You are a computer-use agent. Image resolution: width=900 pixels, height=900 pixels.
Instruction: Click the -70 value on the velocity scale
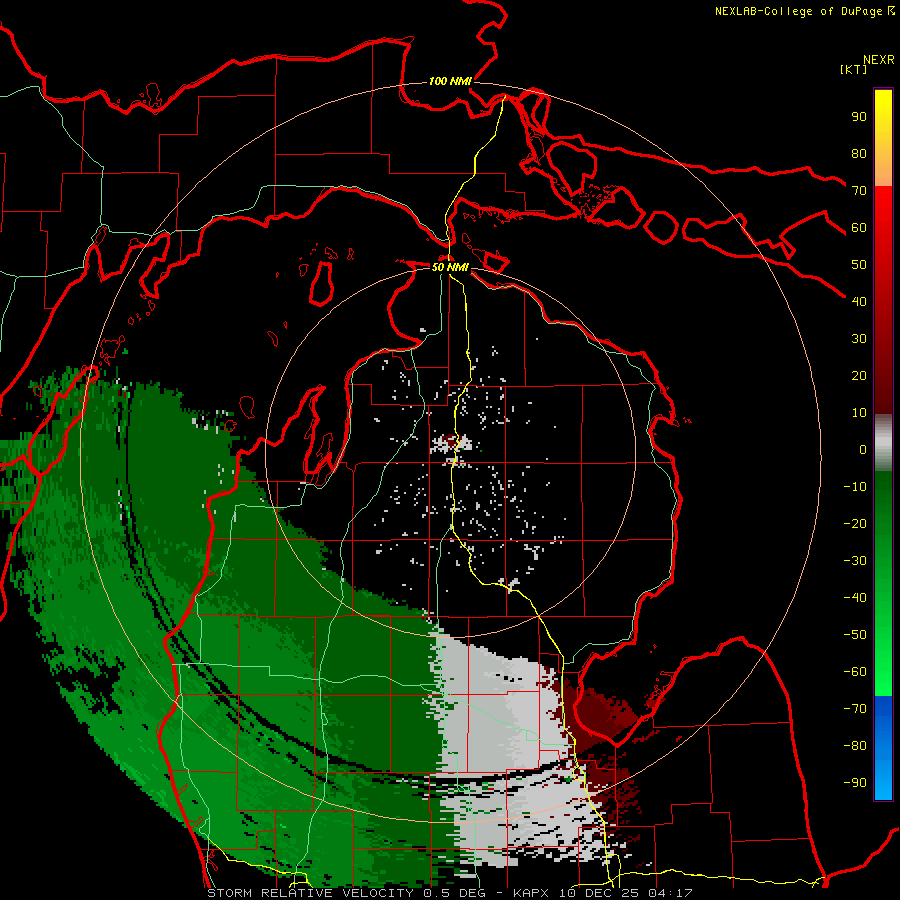point(855,709)
